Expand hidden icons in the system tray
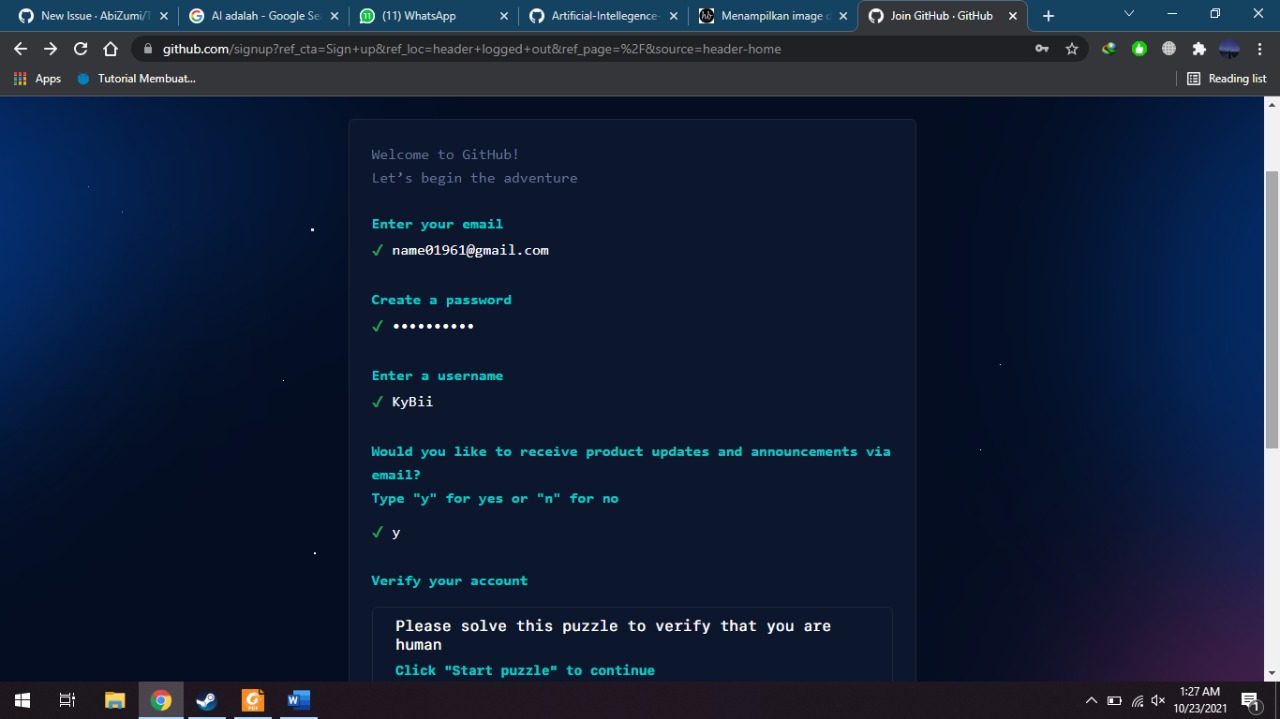The height and width of the screenshot is (719, 1280). (1090, 700)
